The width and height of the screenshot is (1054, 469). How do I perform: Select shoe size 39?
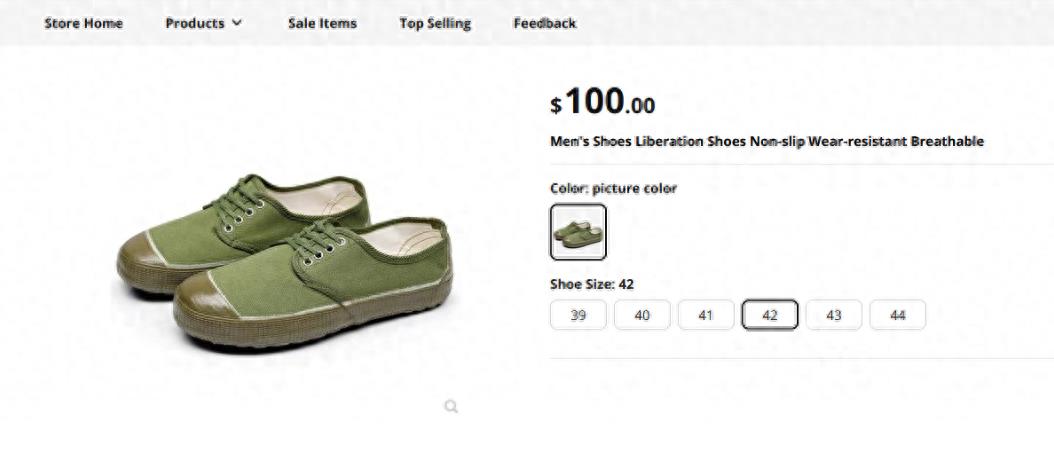578,315
